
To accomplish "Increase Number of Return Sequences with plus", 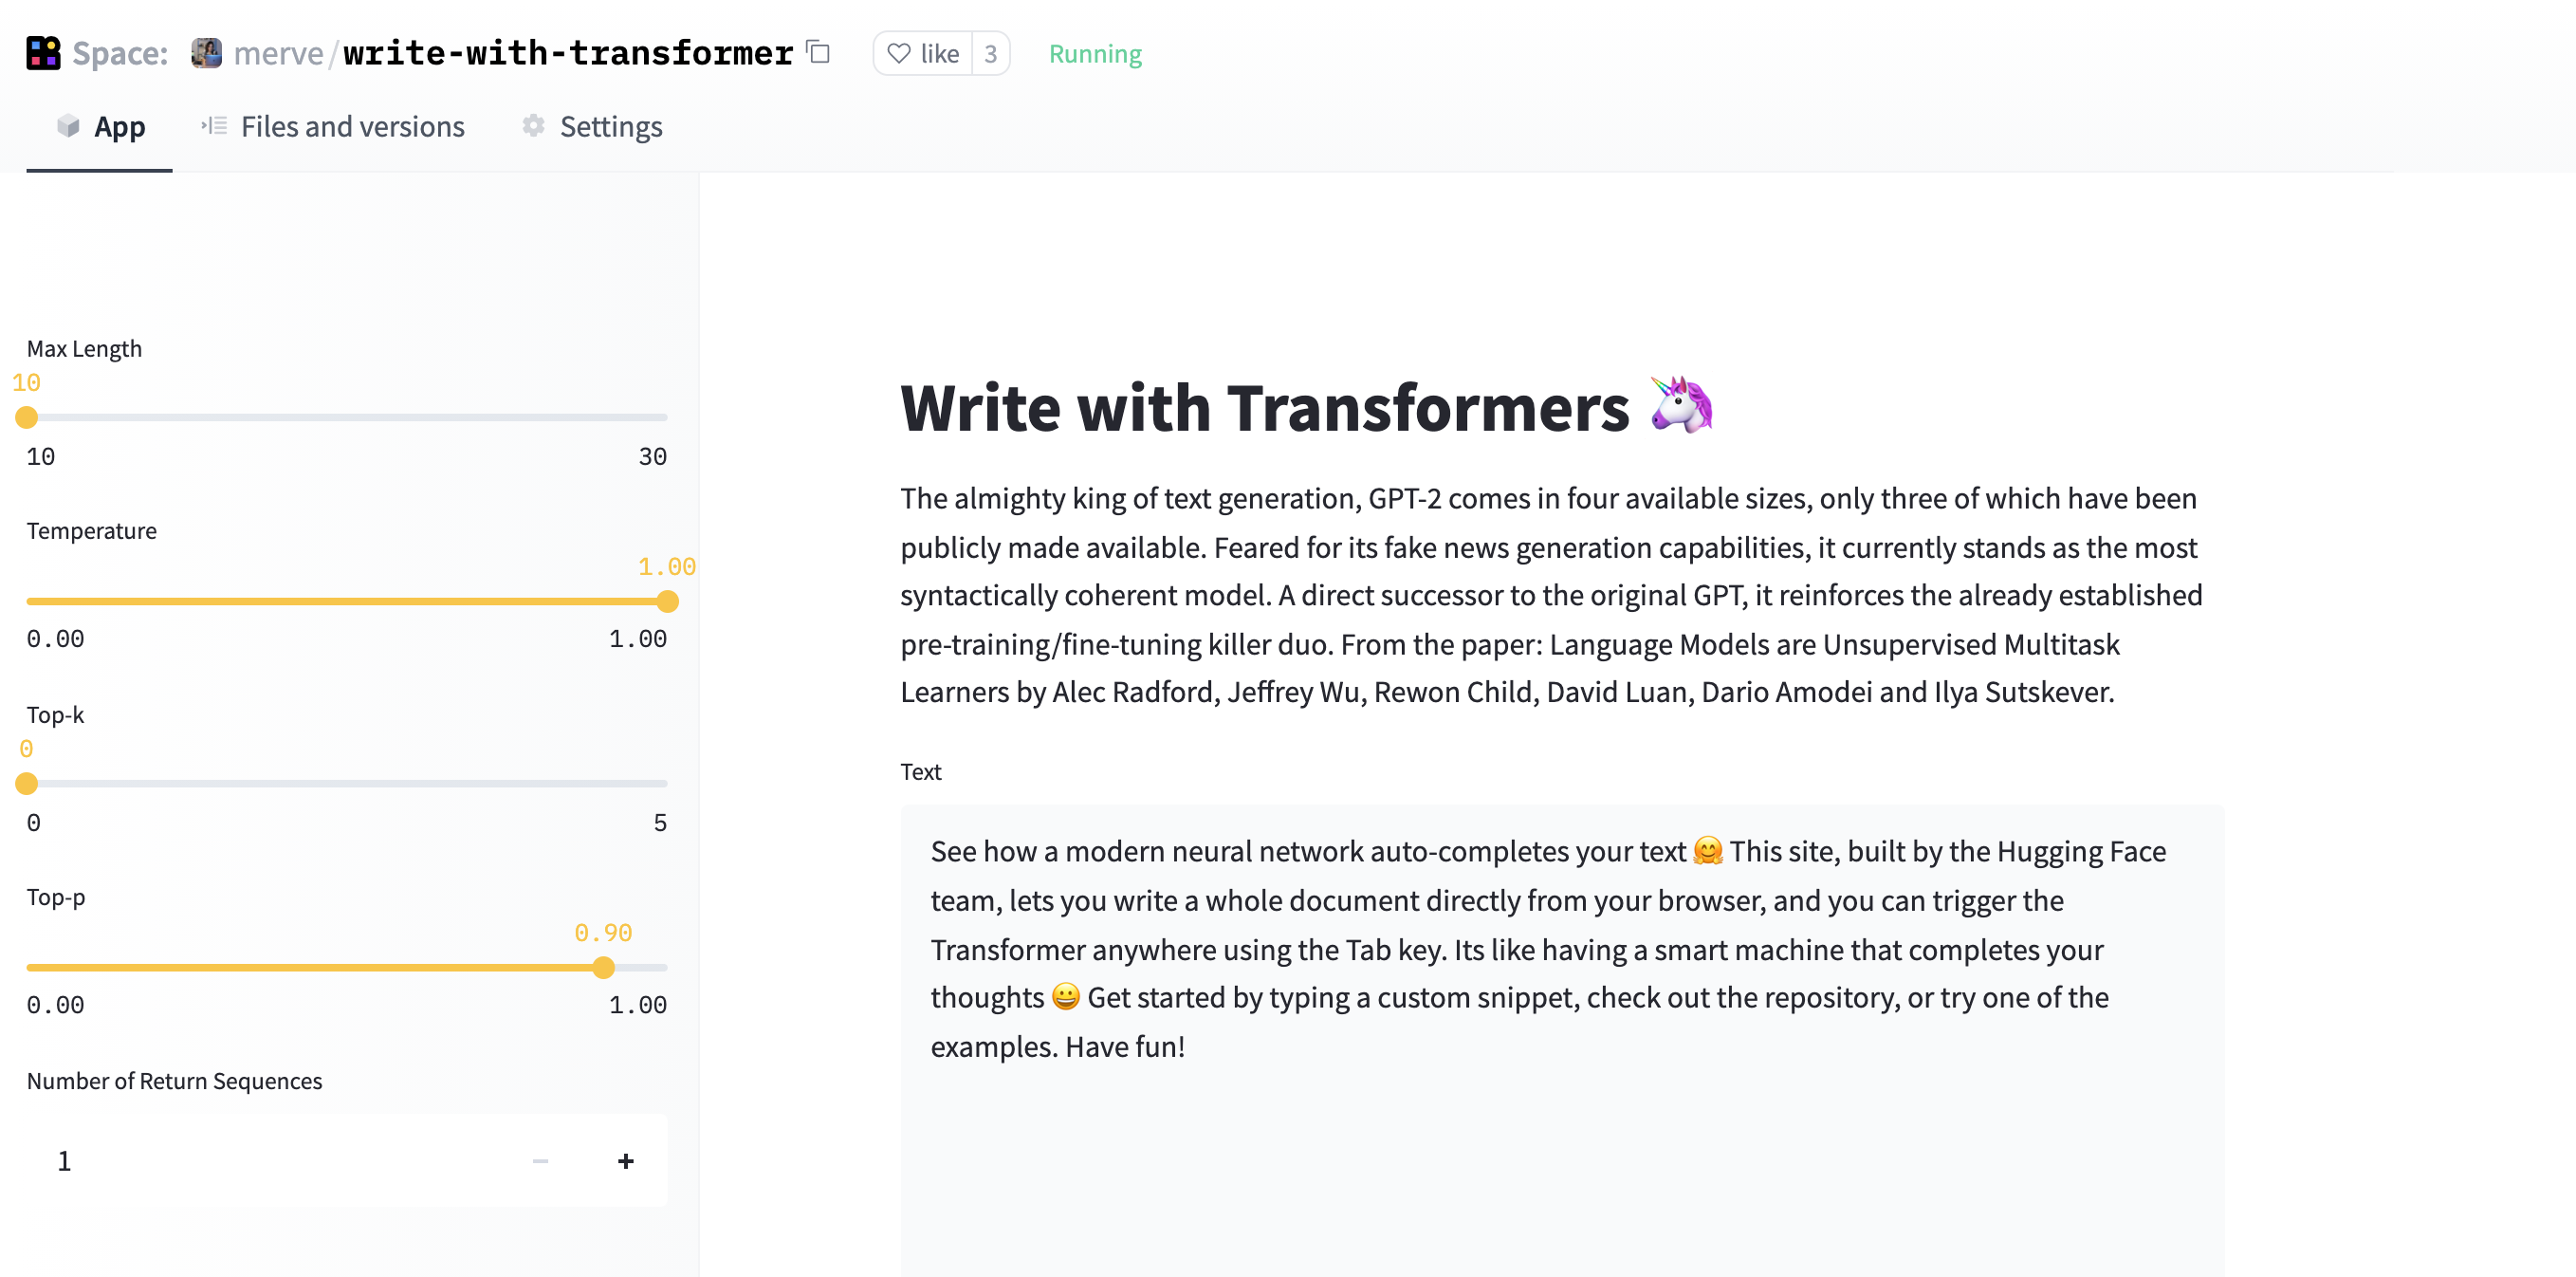I will [625, 1161].
